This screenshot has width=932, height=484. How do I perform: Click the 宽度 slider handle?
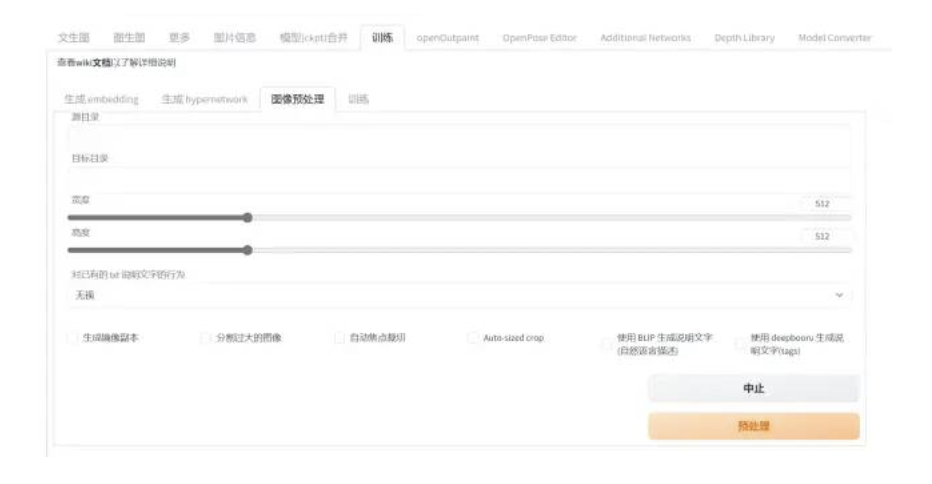[248, 218]
